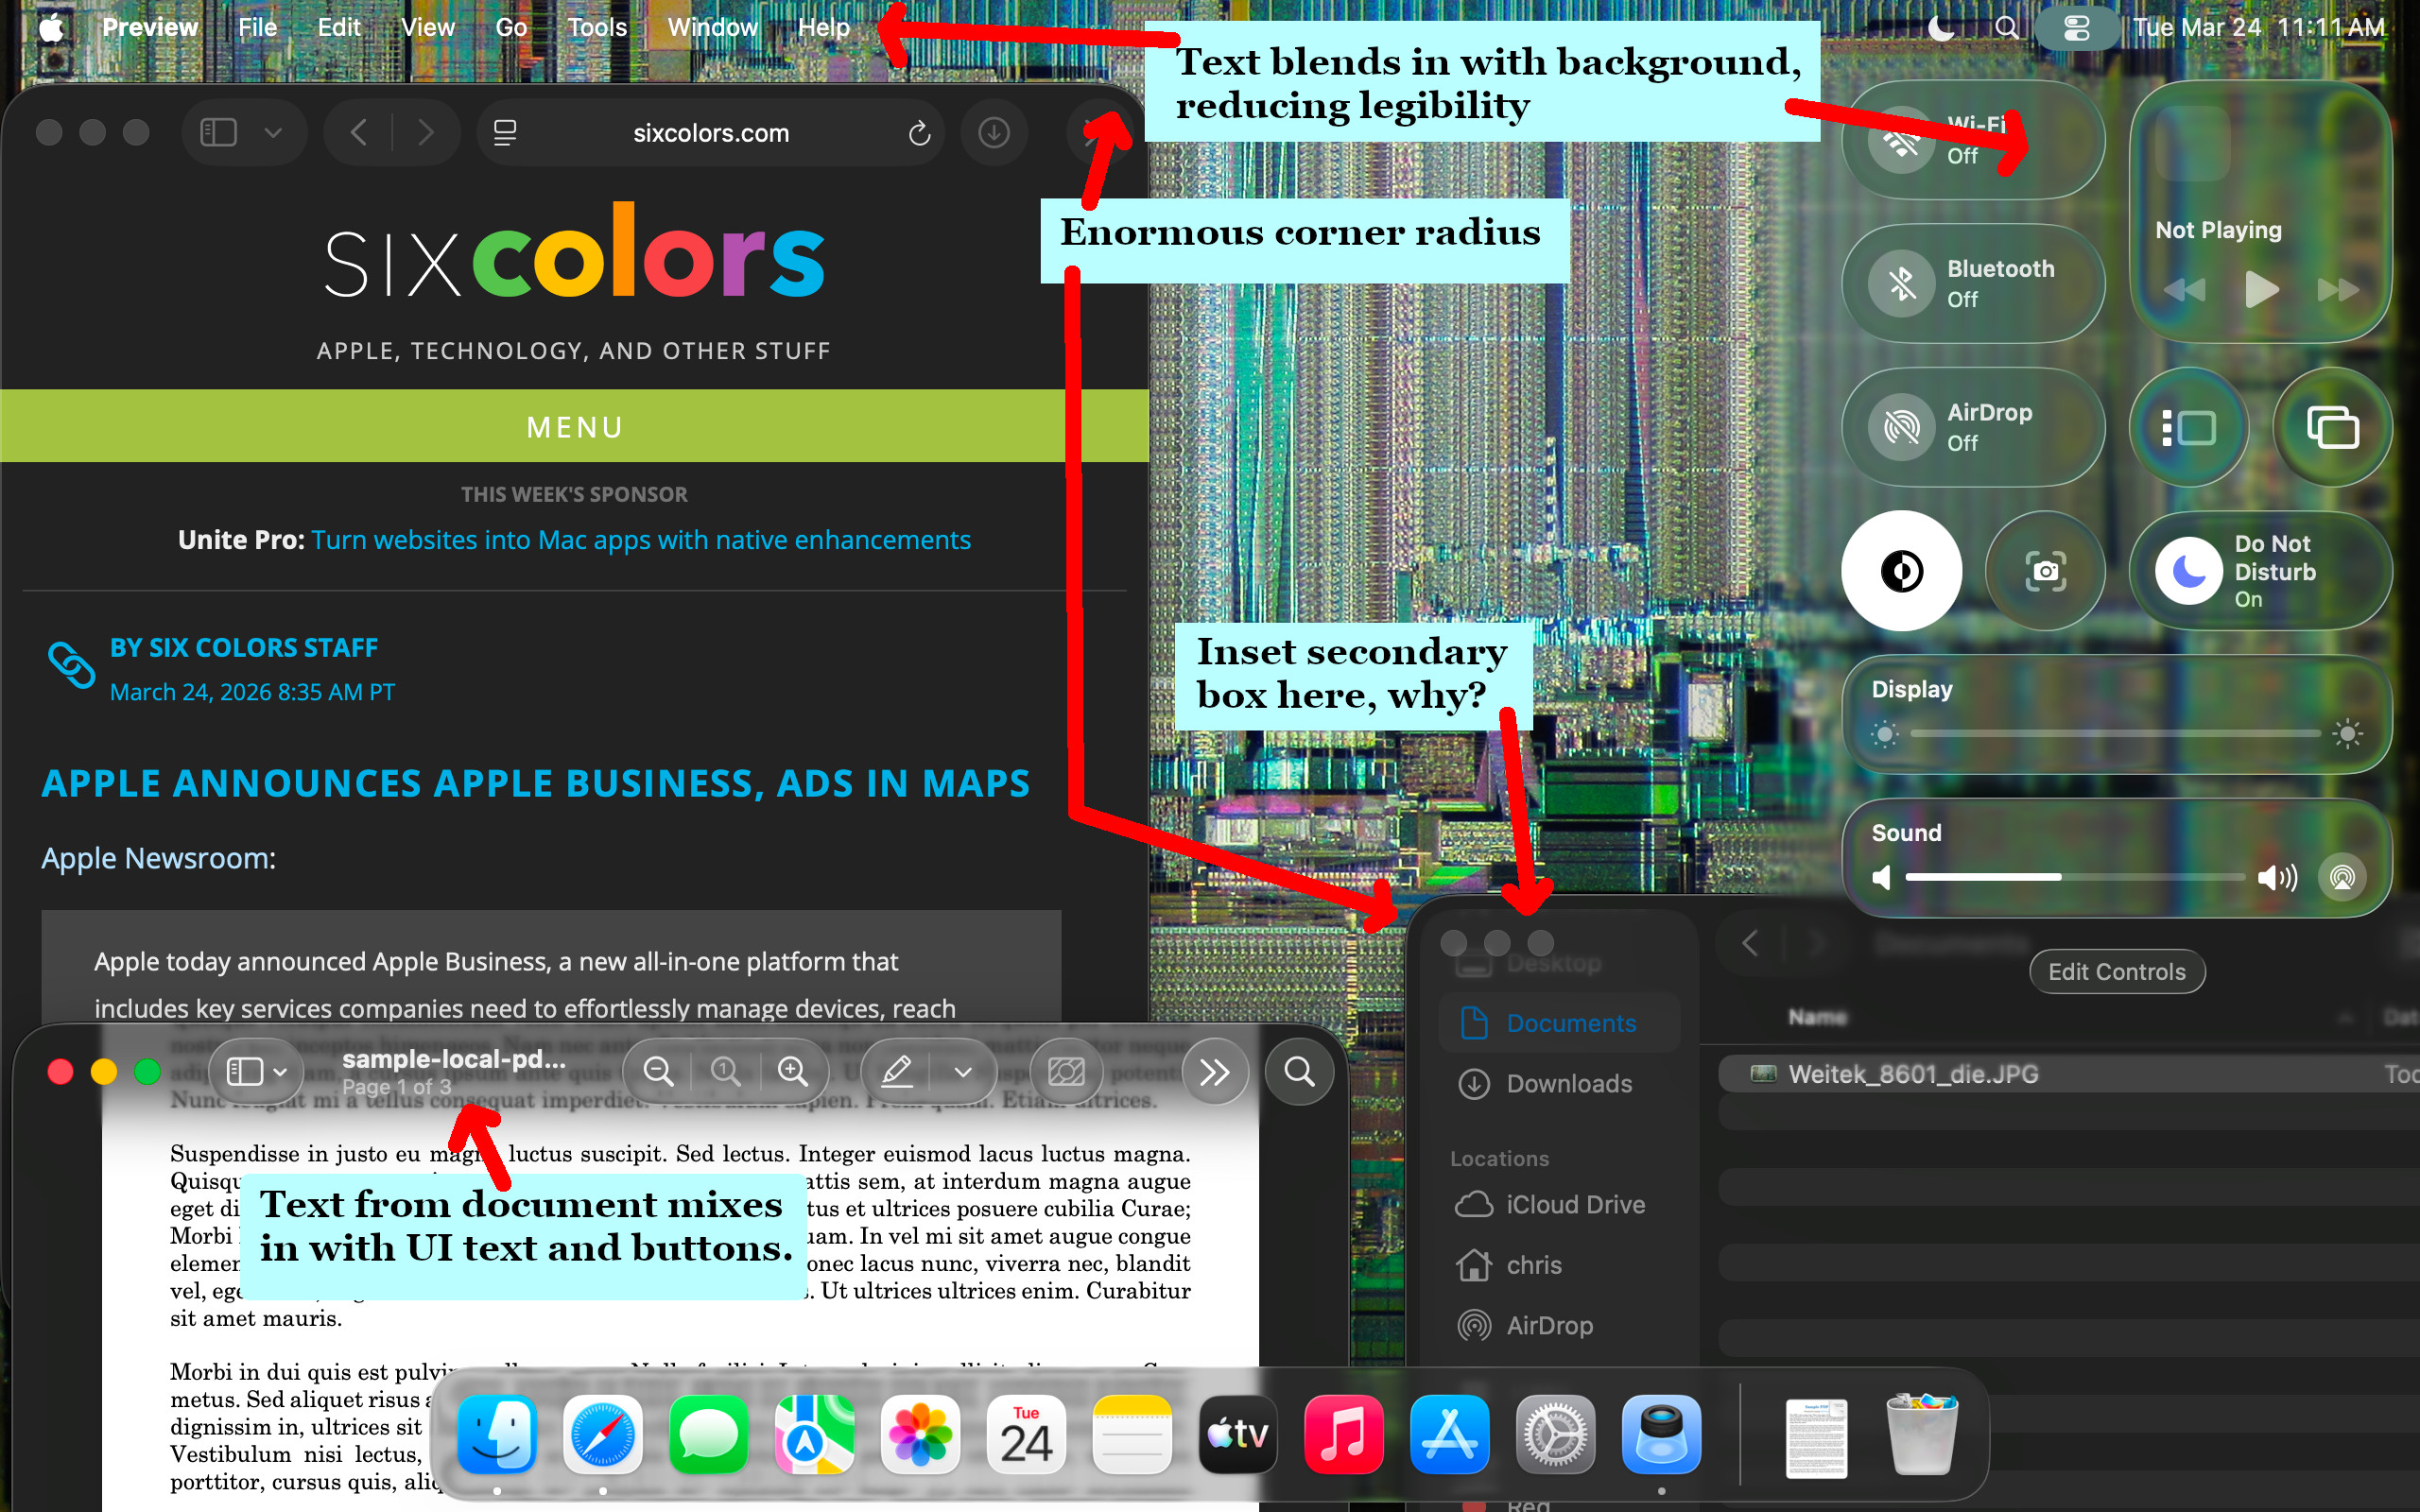
Task: Open Safari from the Dock
Action: coord(602,1435)
